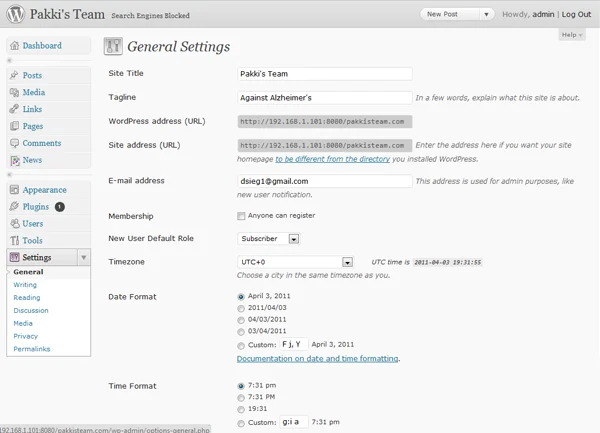Click the Settings sliders icon in sidebar

[x=15, y=257]
